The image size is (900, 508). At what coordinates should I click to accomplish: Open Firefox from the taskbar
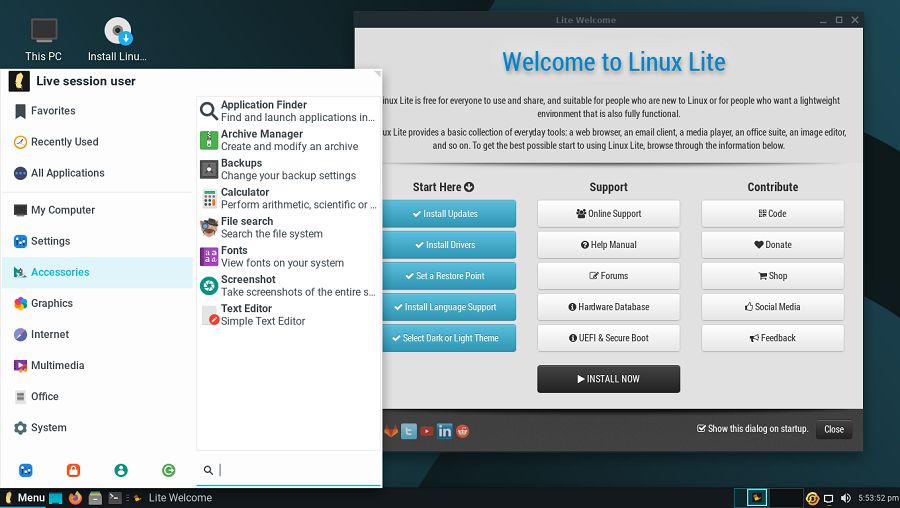(x=75, y=498)
